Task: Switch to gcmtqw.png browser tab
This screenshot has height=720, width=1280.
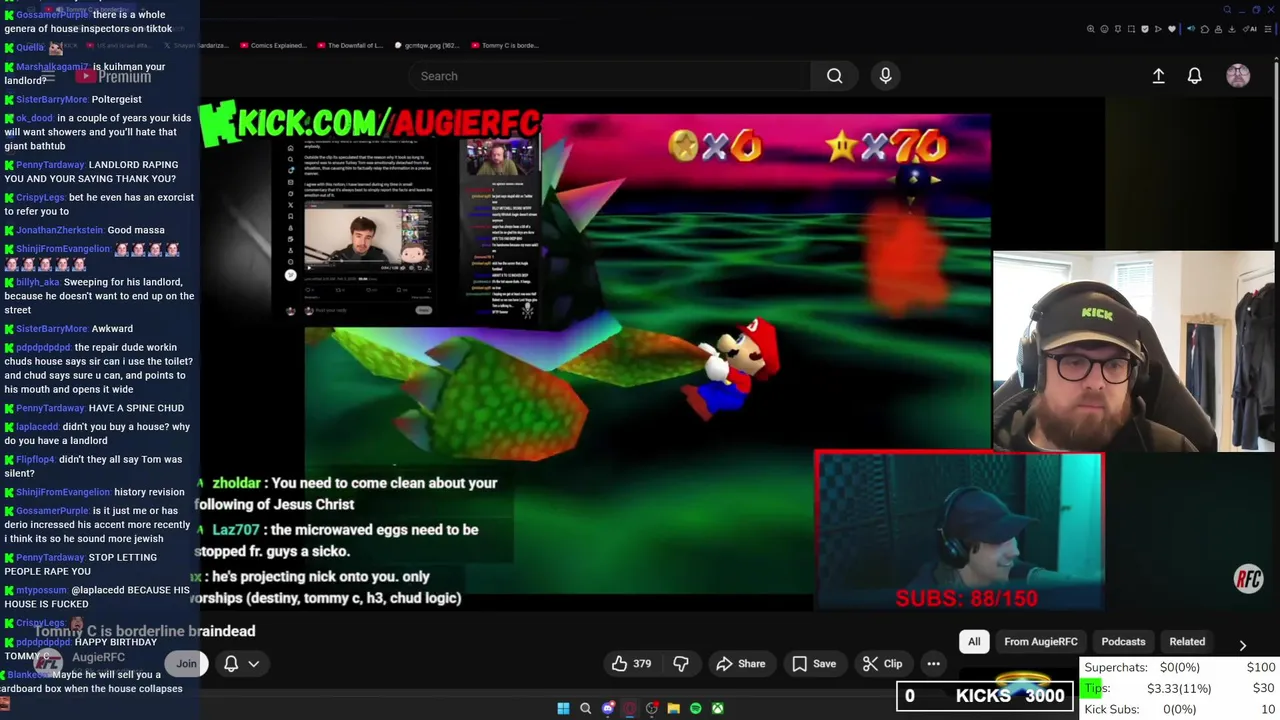Action: coord(426,45)
